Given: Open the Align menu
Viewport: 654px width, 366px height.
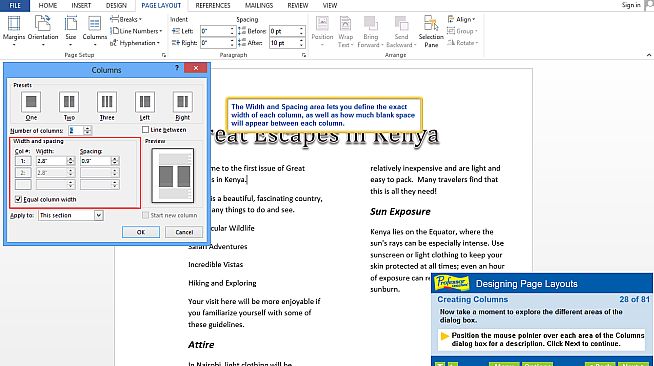Looking at the screenshot, I should click(x=461, y=19).
